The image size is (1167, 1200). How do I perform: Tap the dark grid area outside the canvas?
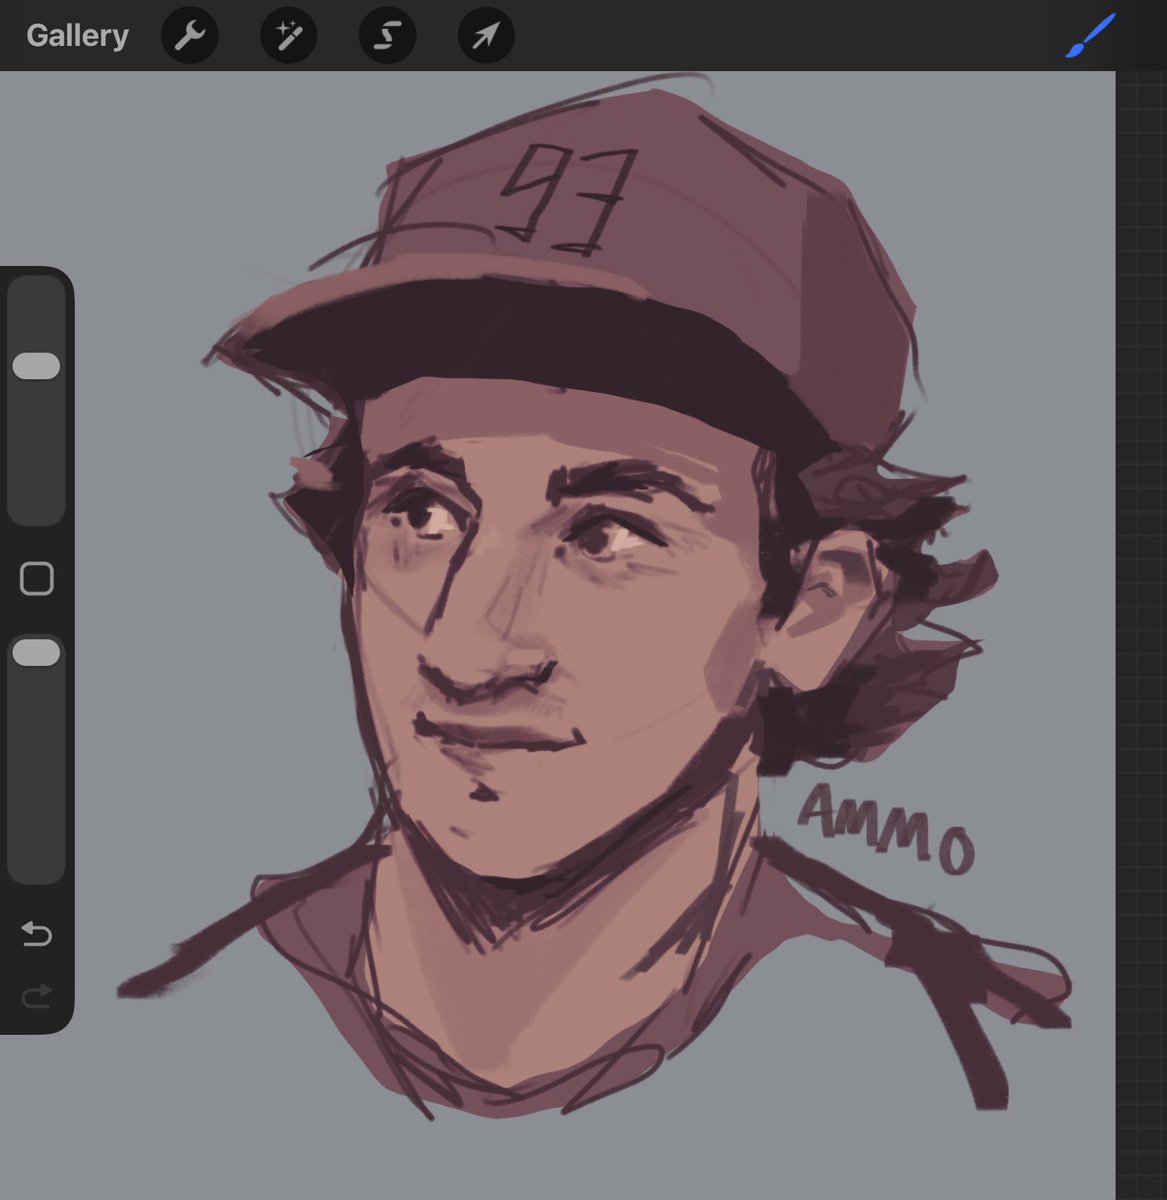point(1141,600)
